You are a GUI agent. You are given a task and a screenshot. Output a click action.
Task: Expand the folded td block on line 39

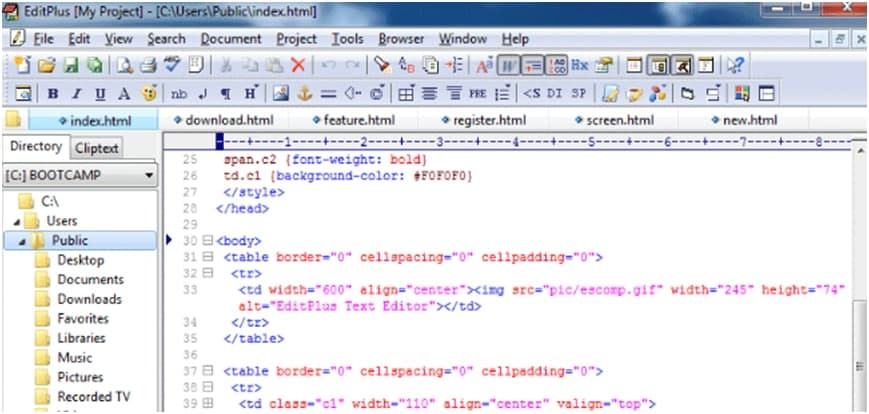pyautogui.click(x=208, y=403)
